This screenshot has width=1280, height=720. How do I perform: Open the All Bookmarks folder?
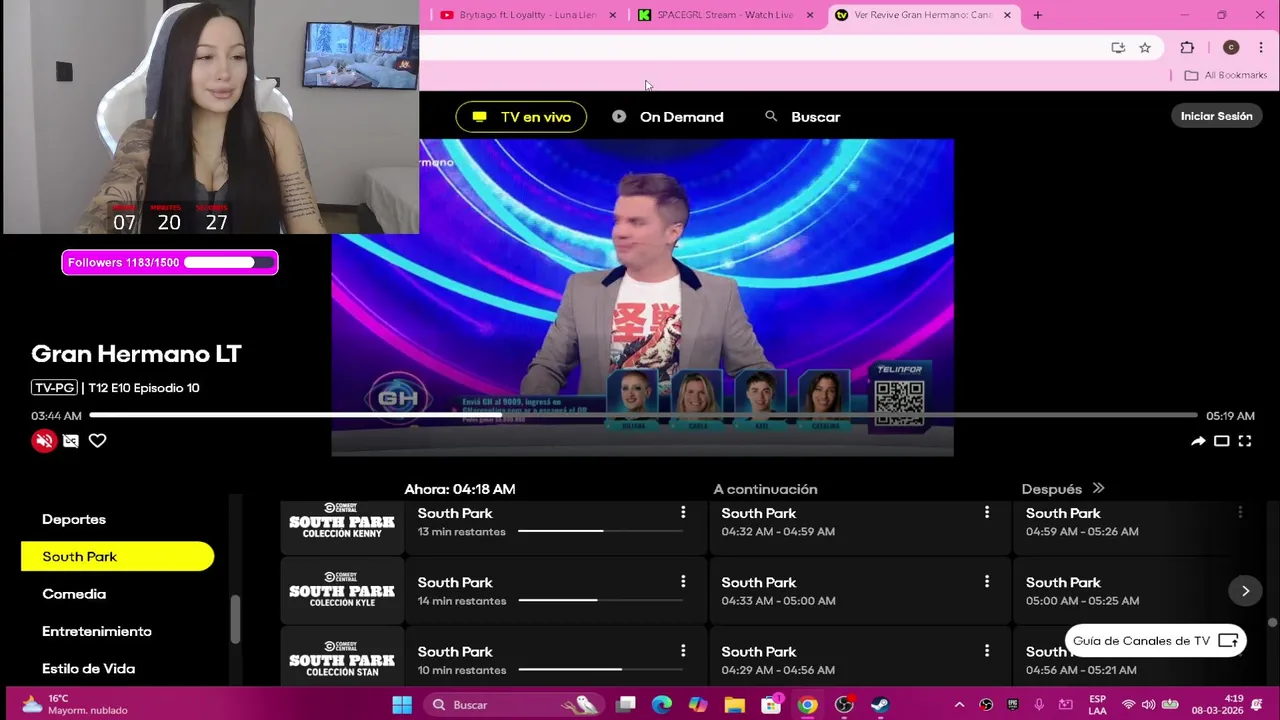pos(1225,75)
